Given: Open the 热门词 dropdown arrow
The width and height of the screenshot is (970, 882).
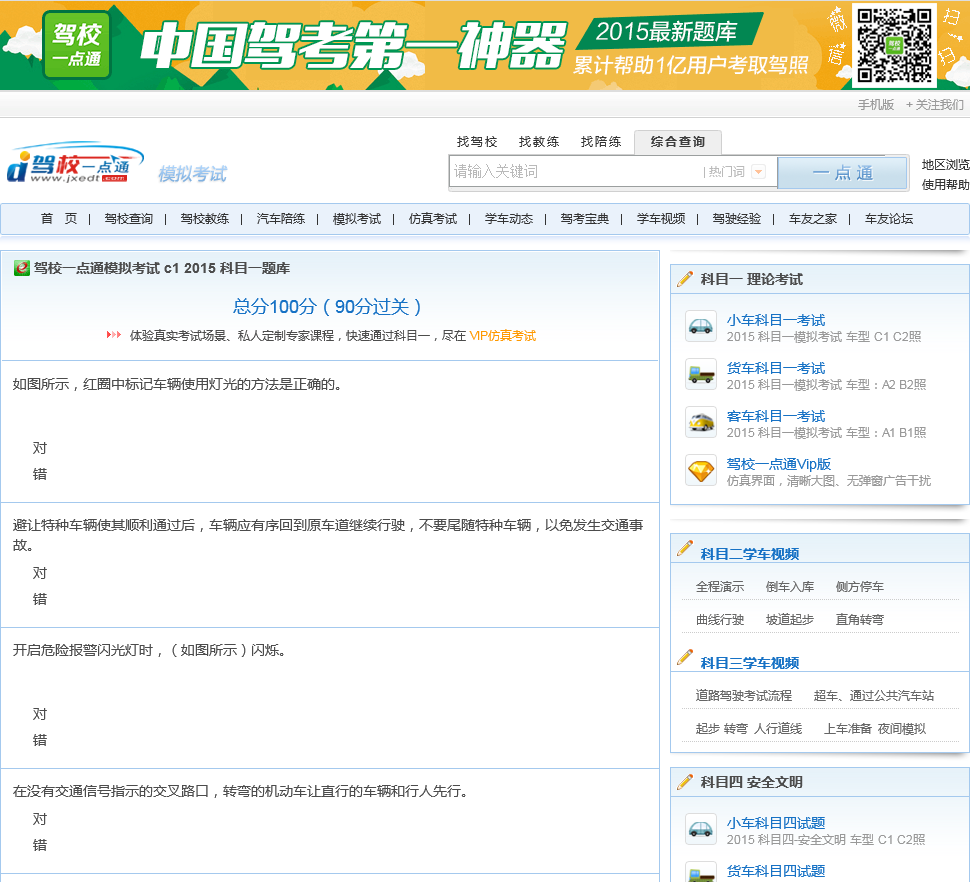Looking at the screenshot, I should point(758,172).
